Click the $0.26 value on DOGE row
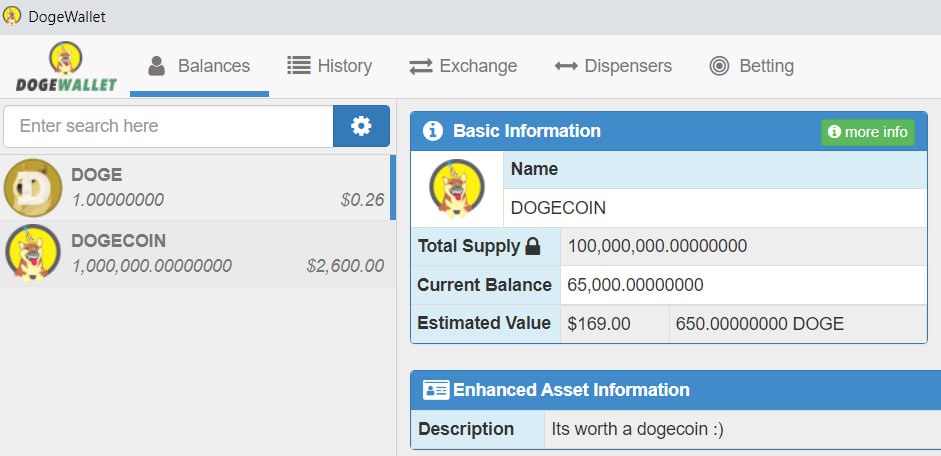941x456 pixels. (362, 200)
